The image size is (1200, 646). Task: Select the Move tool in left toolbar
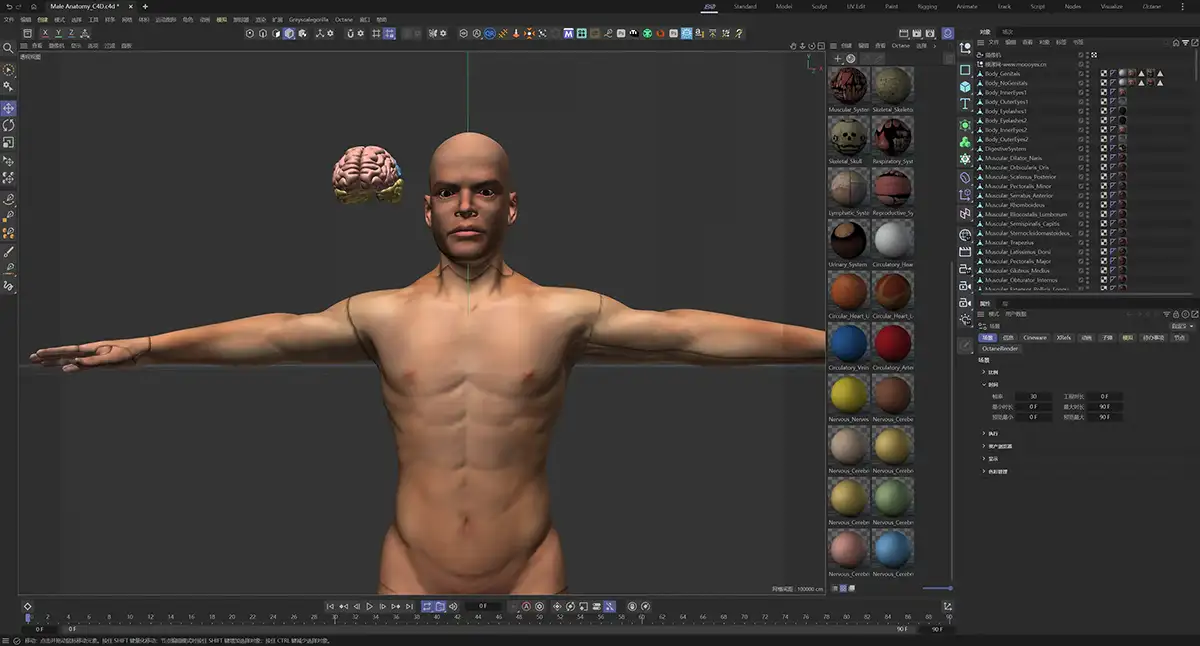tap(9, 108)
